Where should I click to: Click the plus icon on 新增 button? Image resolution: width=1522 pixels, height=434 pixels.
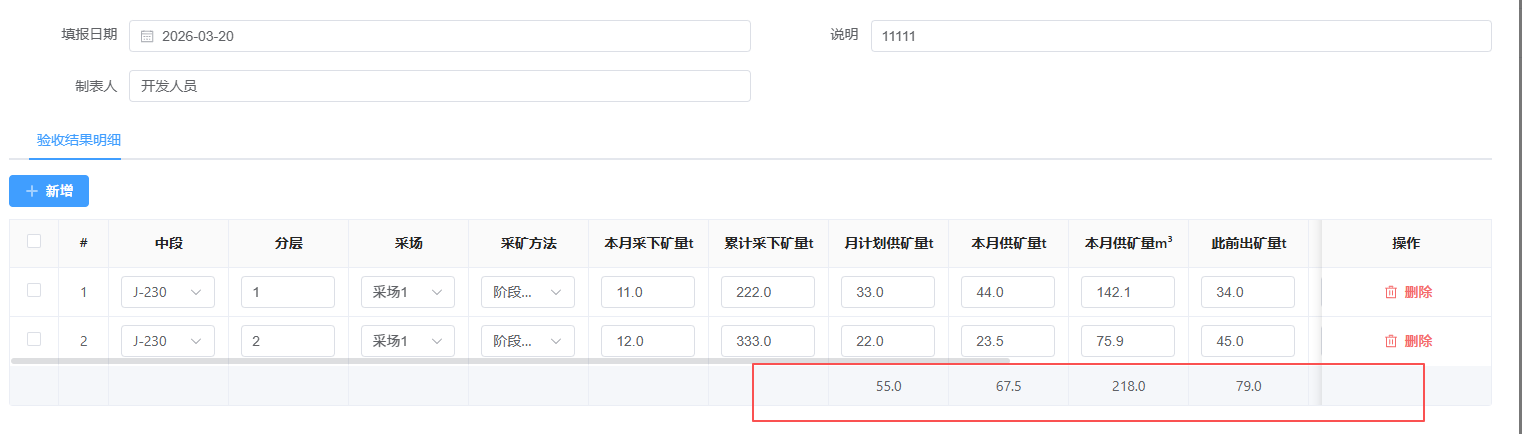32,191
